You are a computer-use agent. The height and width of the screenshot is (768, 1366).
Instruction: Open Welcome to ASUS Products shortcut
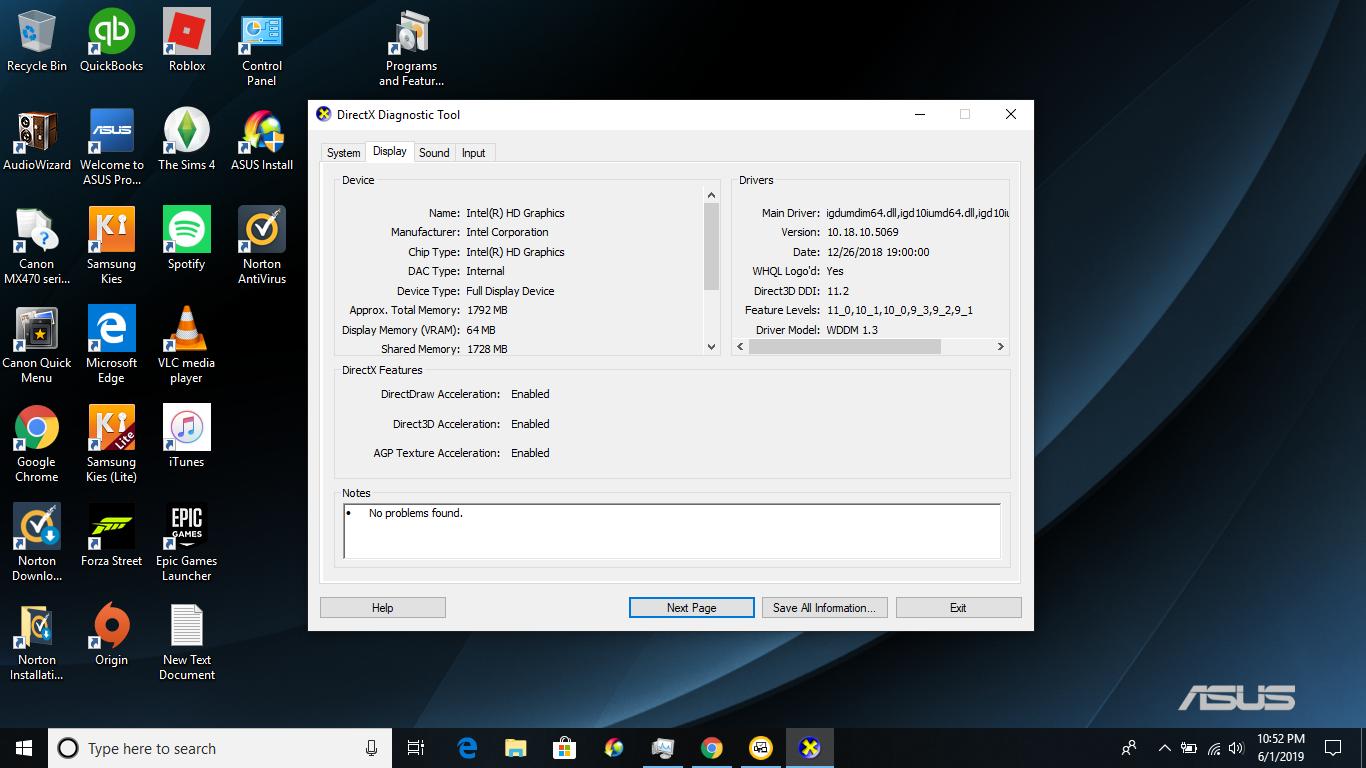pos(112,147)
